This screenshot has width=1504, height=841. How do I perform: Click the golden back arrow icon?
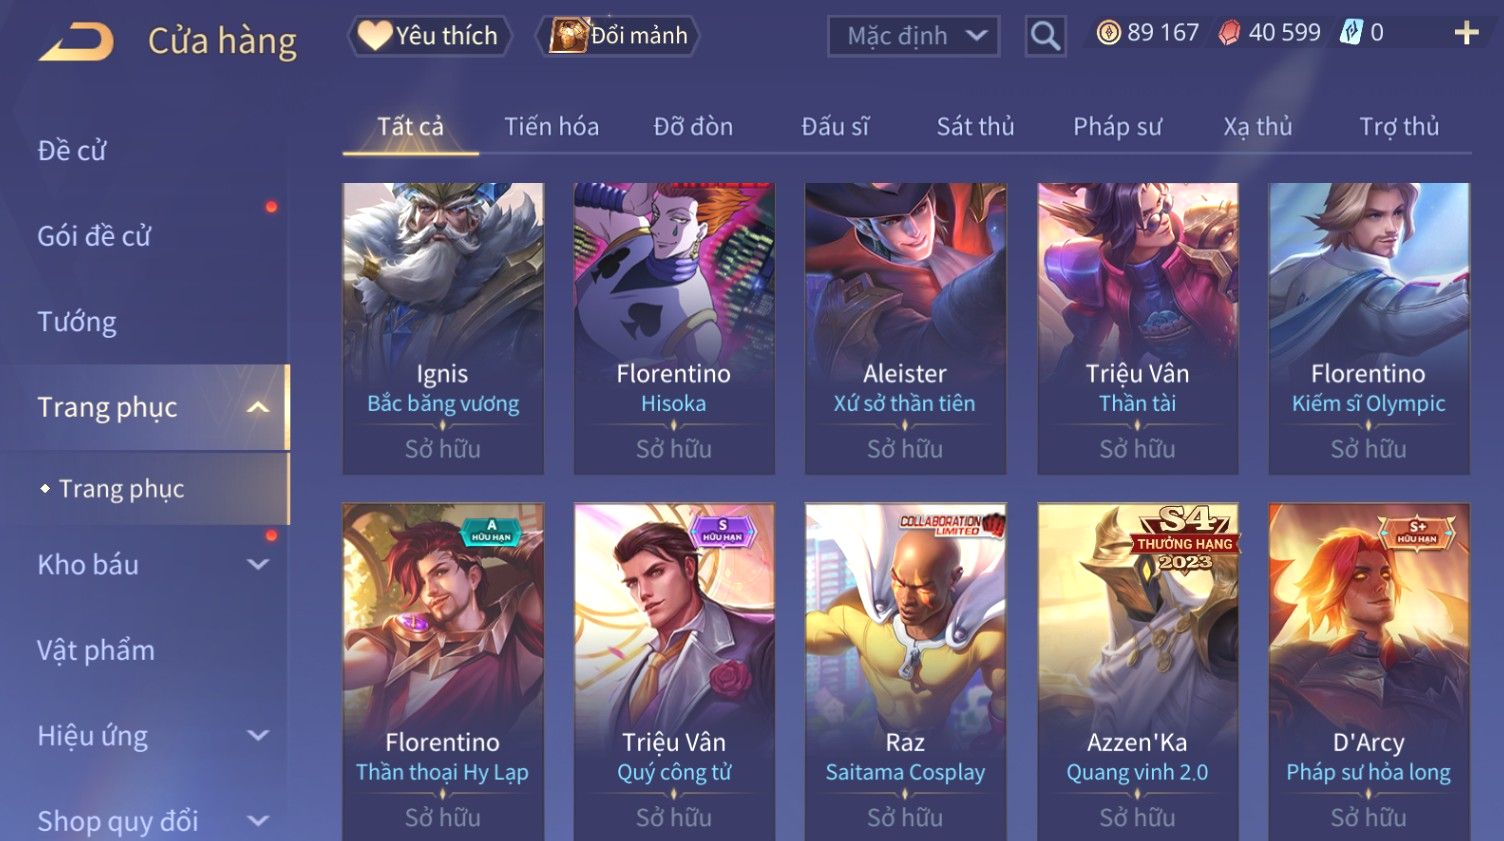pos(77,42)
